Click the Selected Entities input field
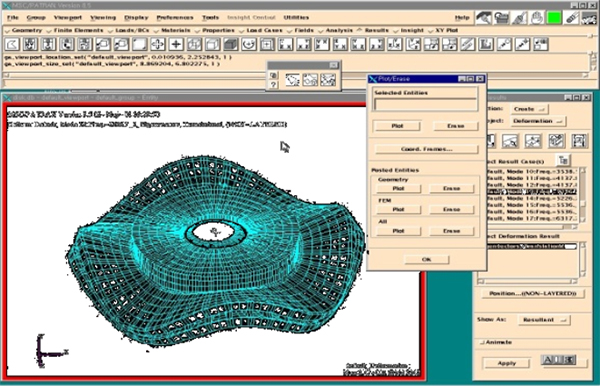 tap(426, 105)
